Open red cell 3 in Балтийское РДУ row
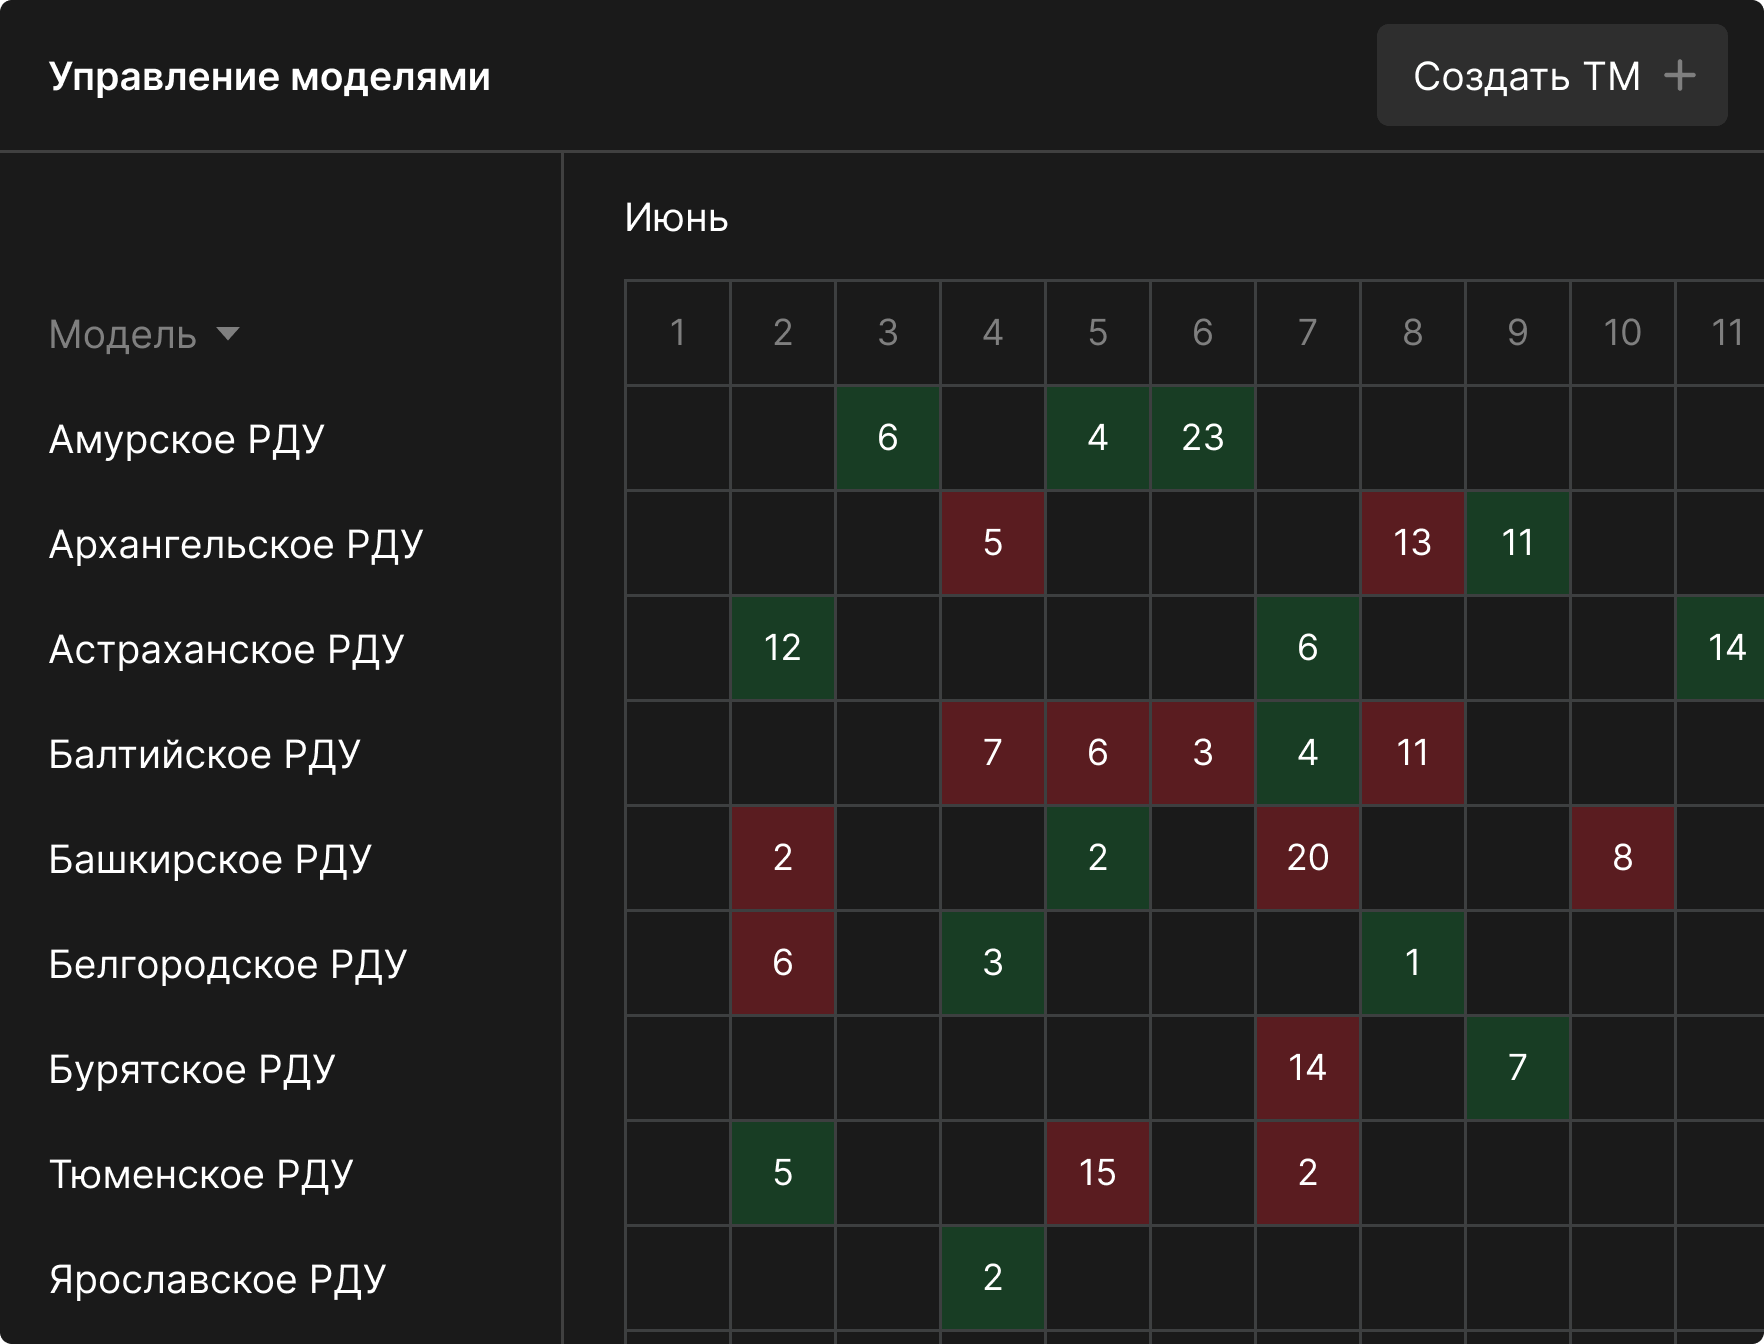The image size is (1764, 1344). (x=1203, y=753)
